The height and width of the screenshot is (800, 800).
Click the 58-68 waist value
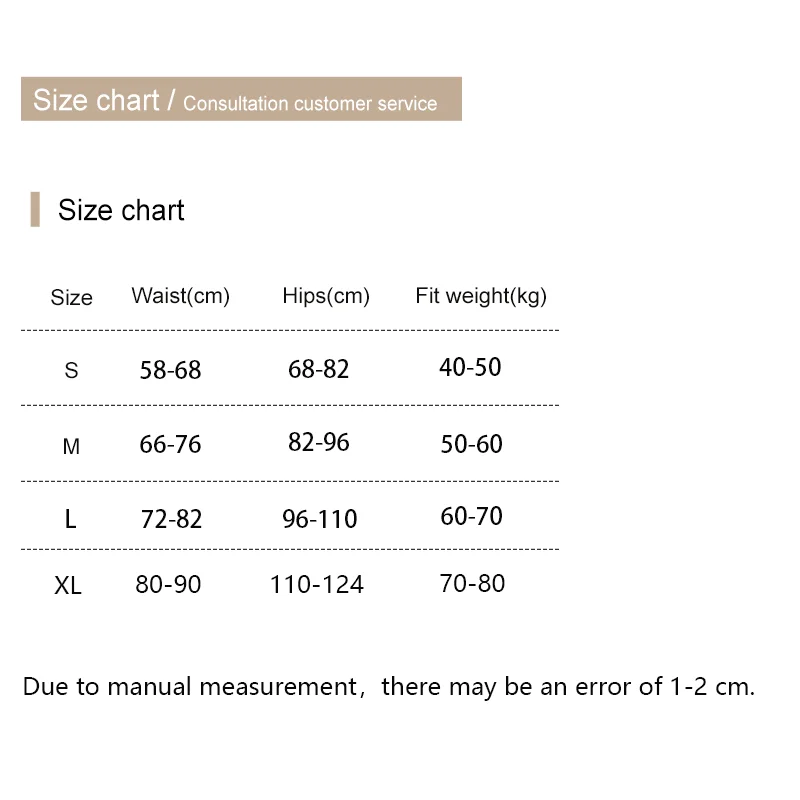[170, 370]
